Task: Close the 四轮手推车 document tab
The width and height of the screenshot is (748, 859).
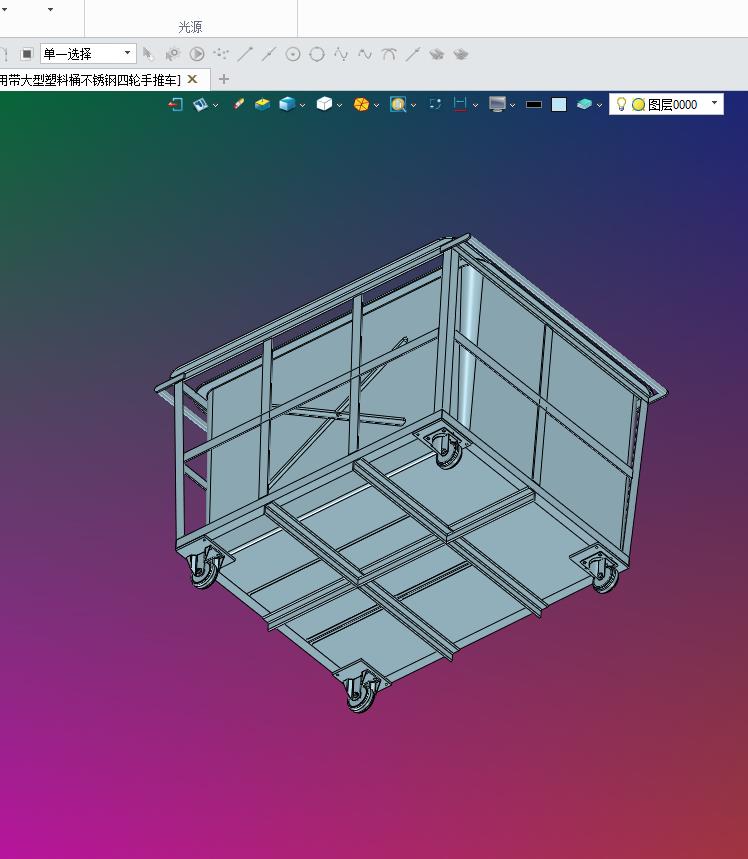Action: 192,79
